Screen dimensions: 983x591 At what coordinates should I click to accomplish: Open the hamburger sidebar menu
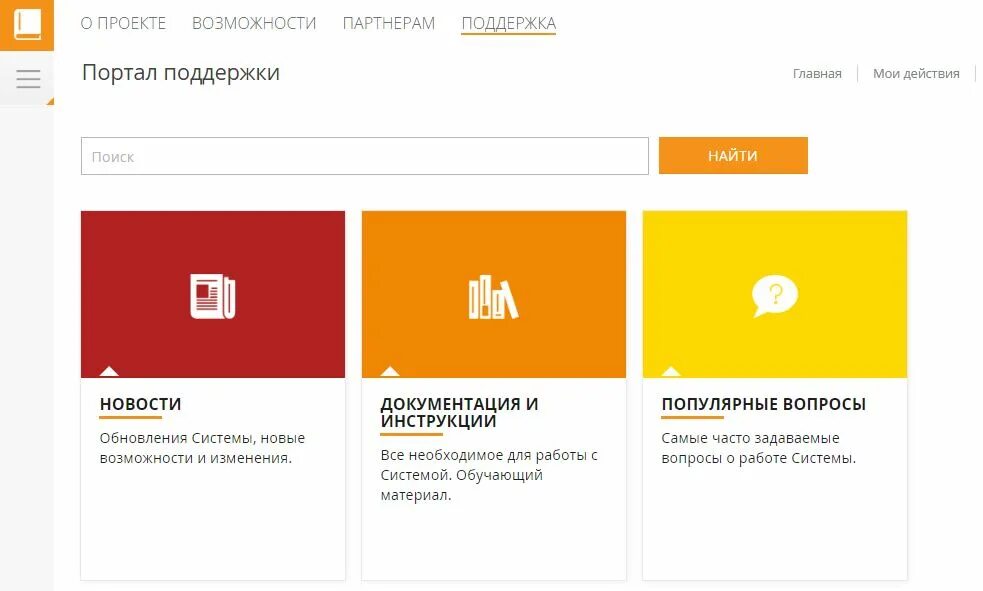coord(27,79)
